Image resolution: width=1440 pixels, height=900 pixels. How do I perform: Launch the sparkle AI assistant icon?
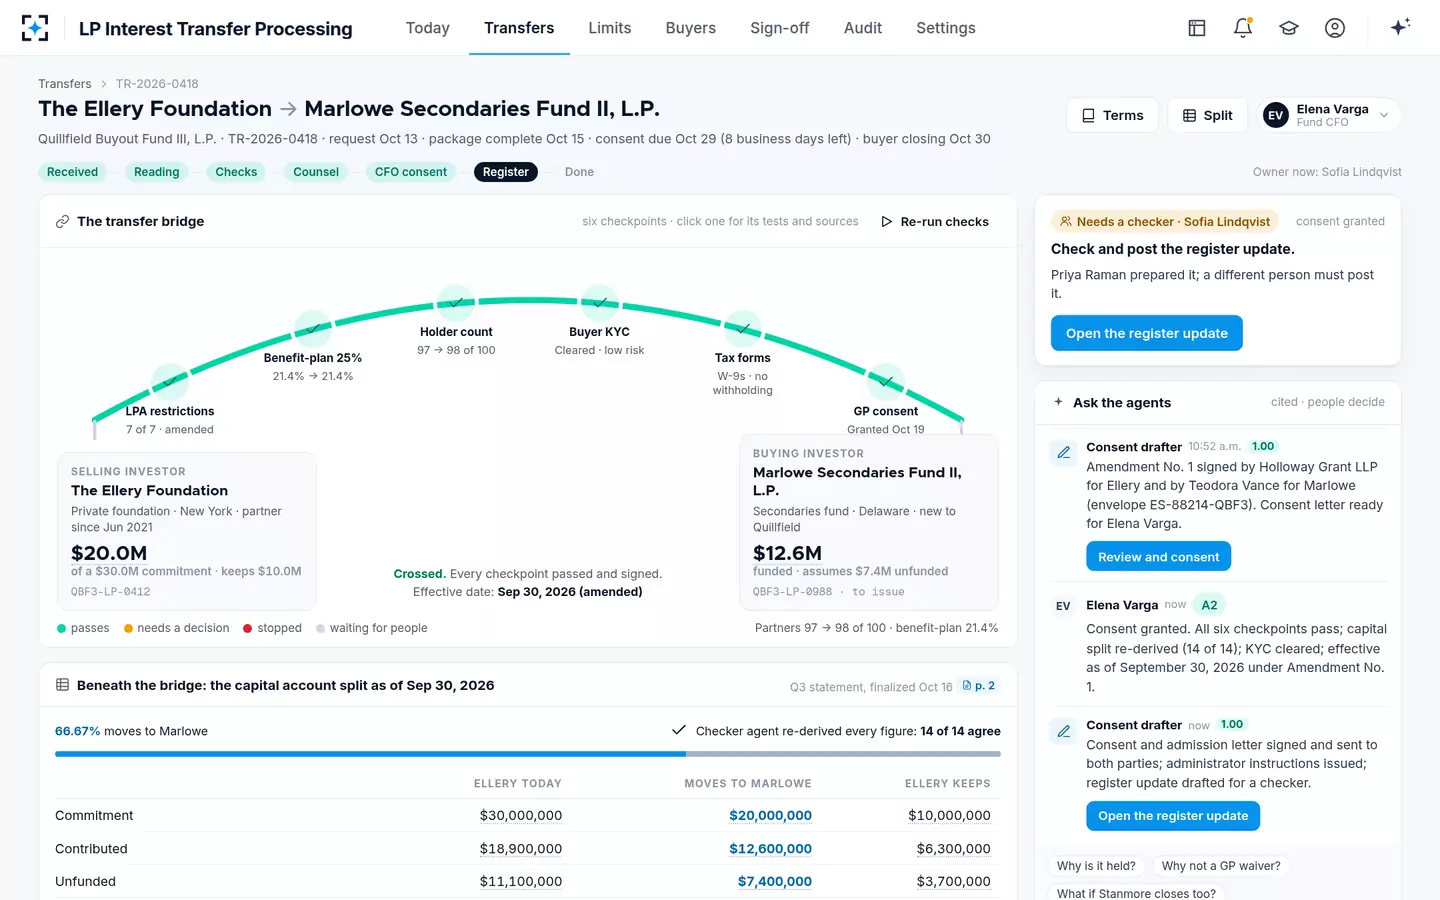[1400, 27]
